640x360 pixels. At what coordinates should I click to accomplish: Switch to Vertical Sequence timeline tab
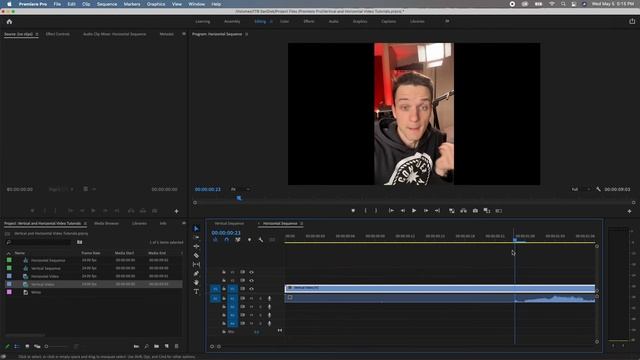click(x=229, y=223)
